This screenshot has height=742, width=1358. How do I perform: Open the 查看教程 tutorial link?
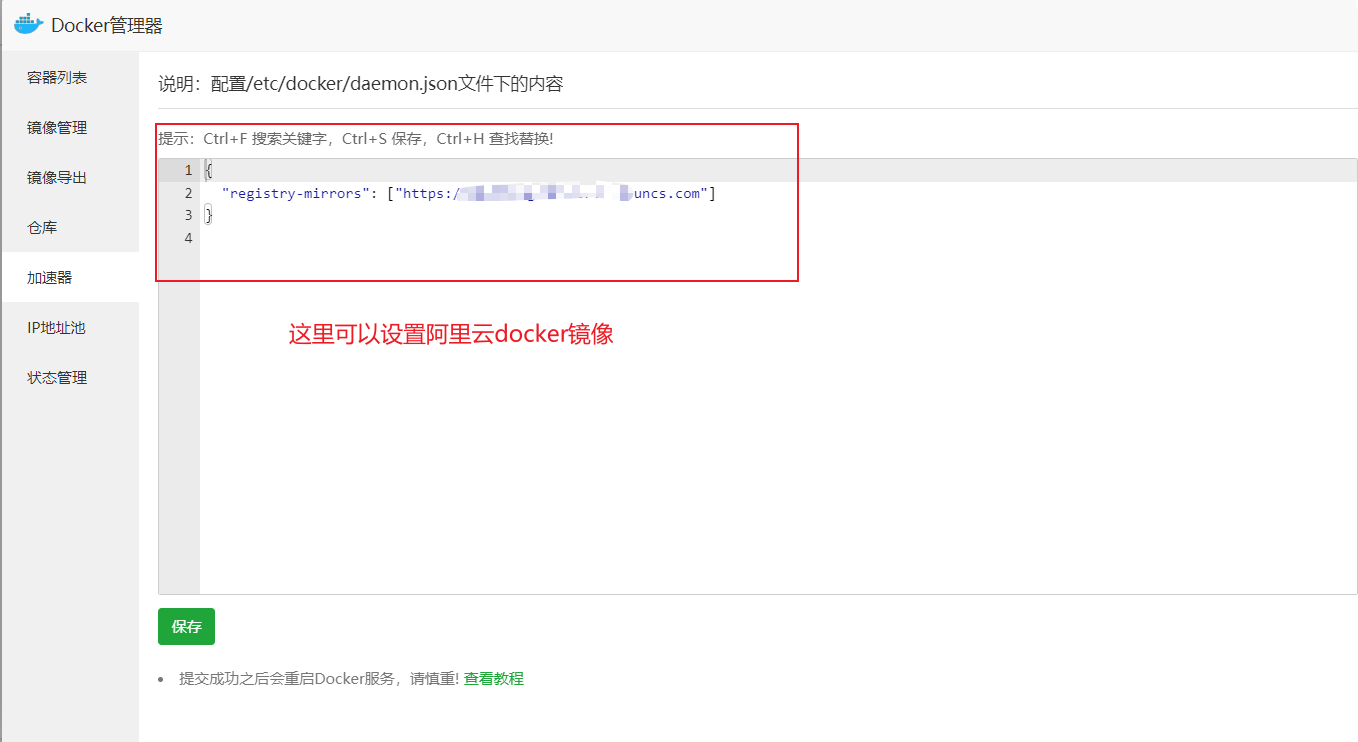tap(493, 678)
